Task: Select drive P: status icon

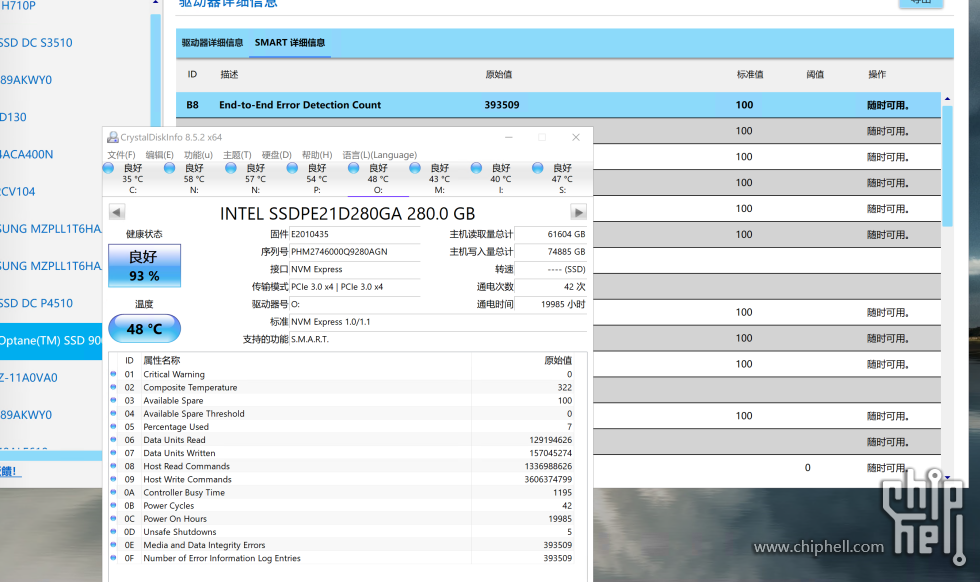Action: click(x=292, y=168)
